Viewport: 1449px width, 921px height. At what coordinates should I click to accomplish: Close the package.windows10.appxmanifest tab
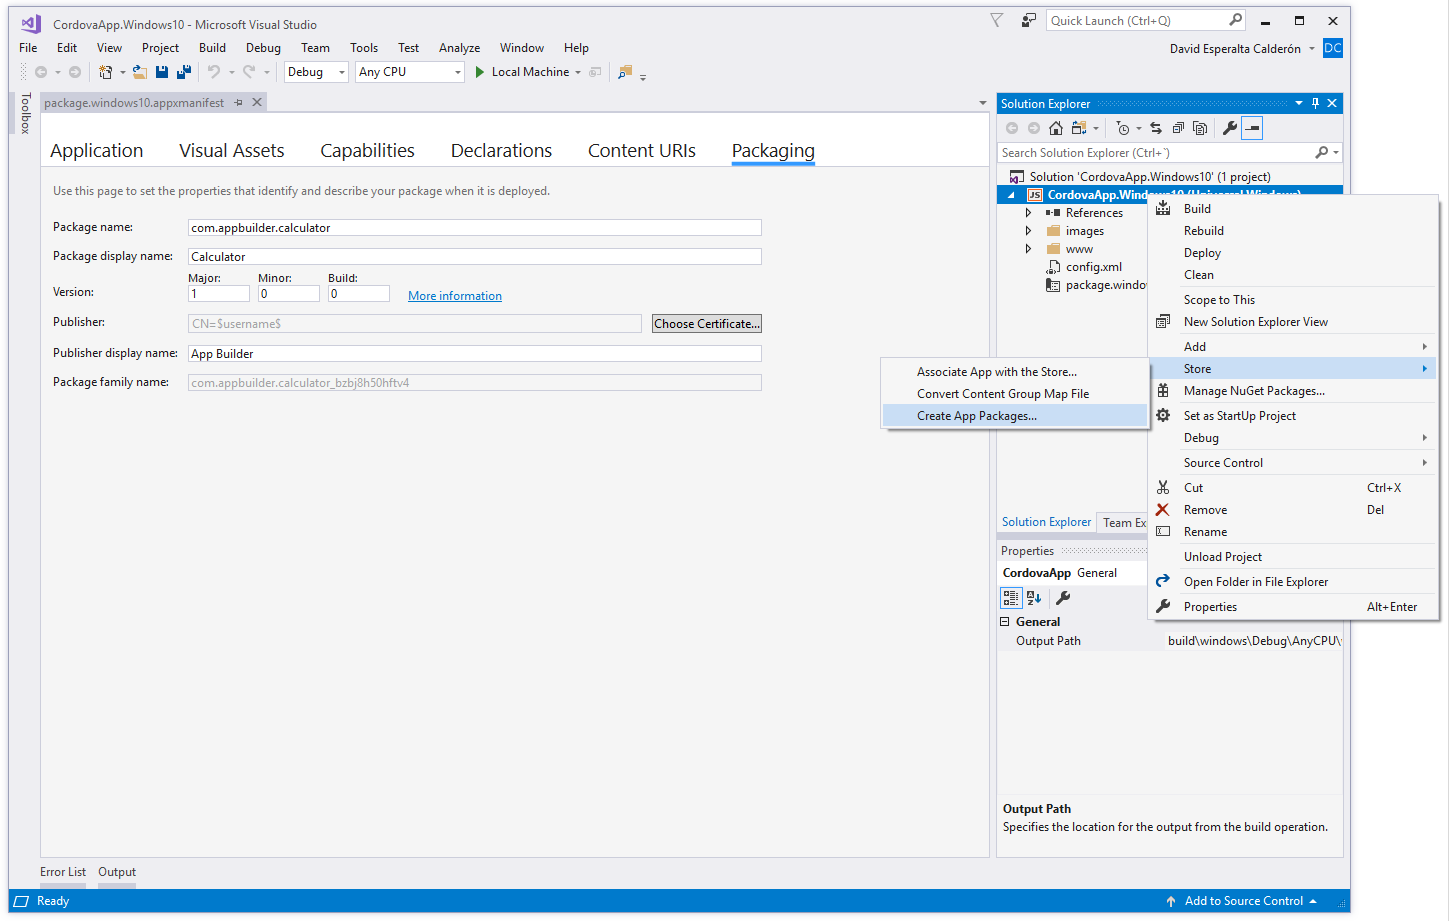point(257,102)
